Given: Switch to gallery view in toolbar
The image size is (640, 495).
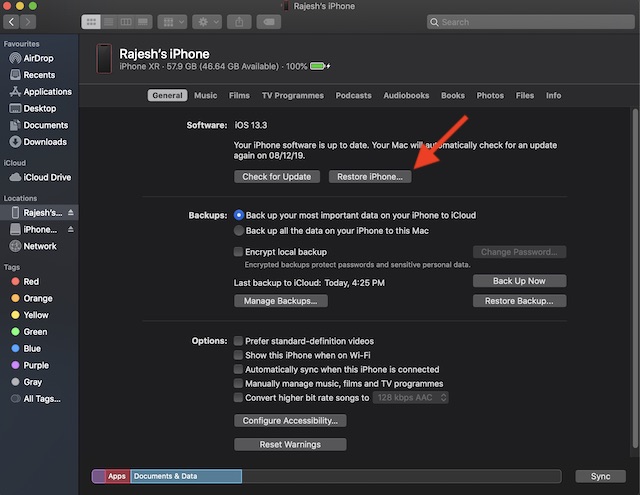Looking at the screenshot, I should click(x=143, y=22).
